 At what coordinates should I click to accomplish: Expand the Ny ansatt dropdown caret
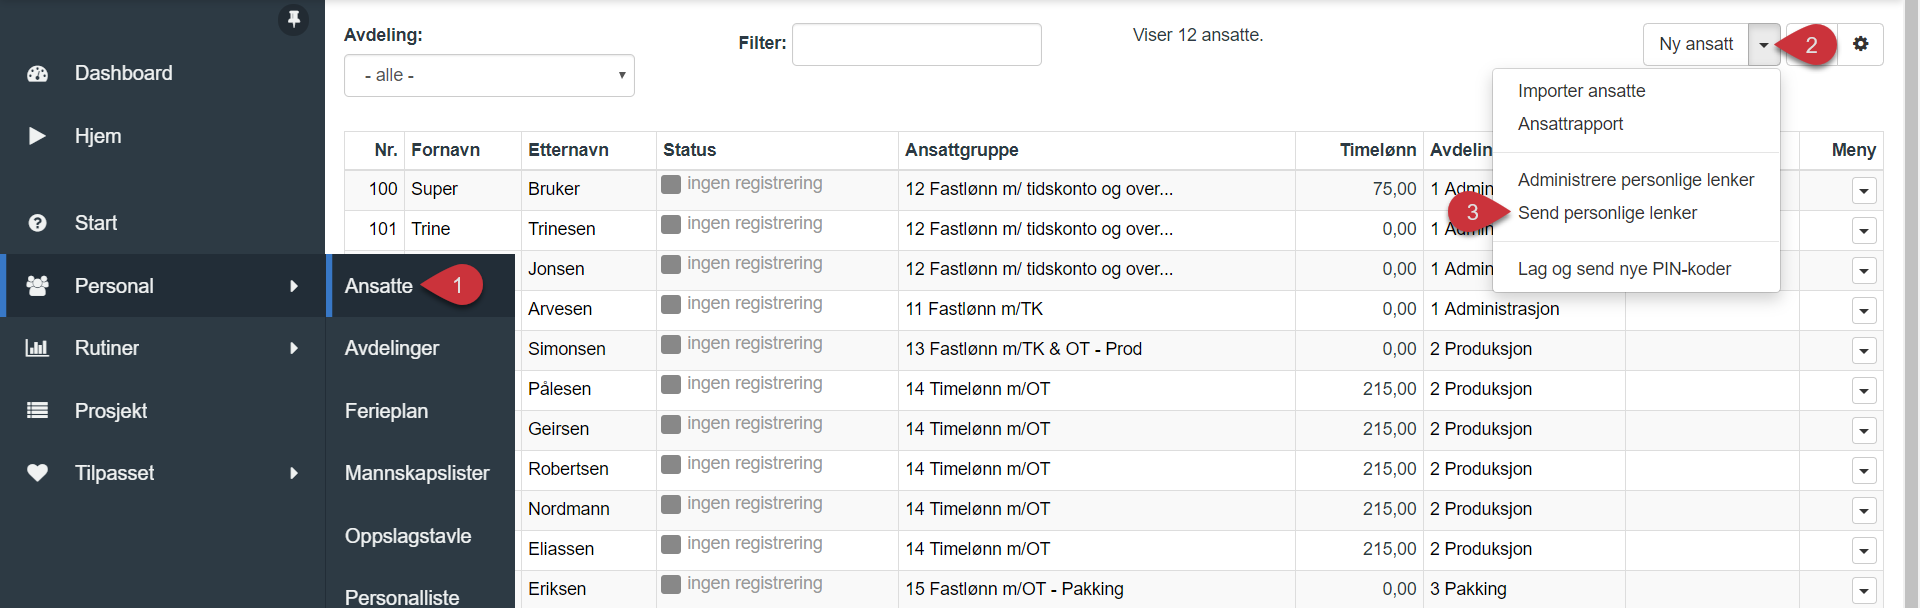point(1764,44)
